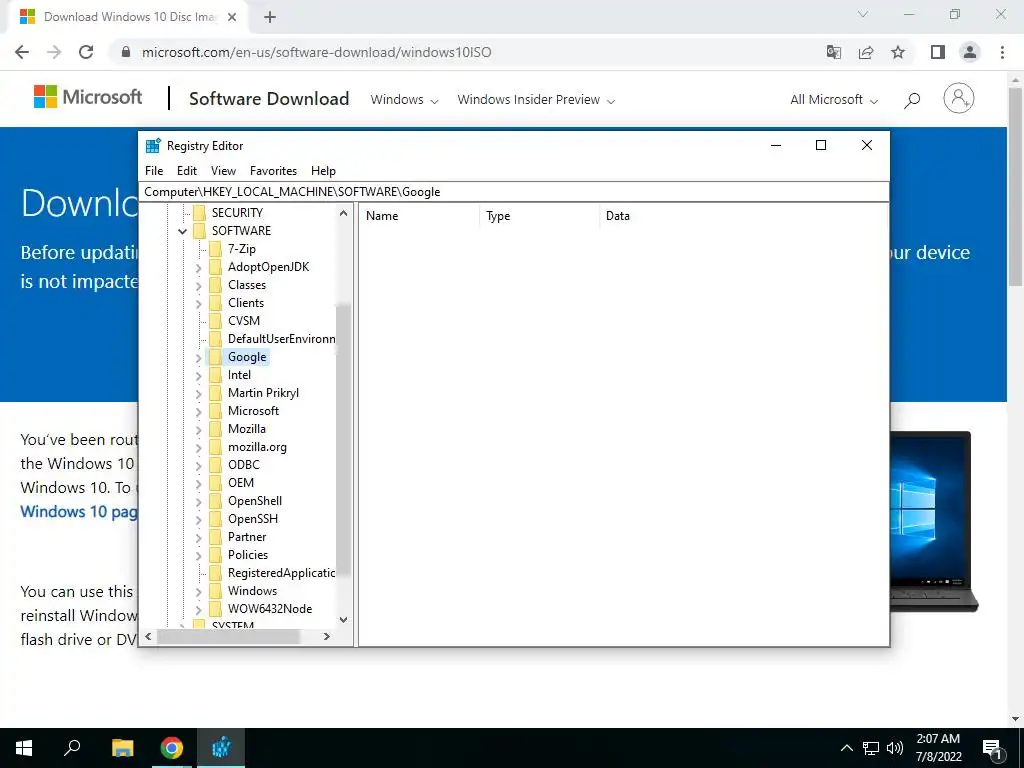
Task: Click the registry path address bar
Action: click(514, 192)
